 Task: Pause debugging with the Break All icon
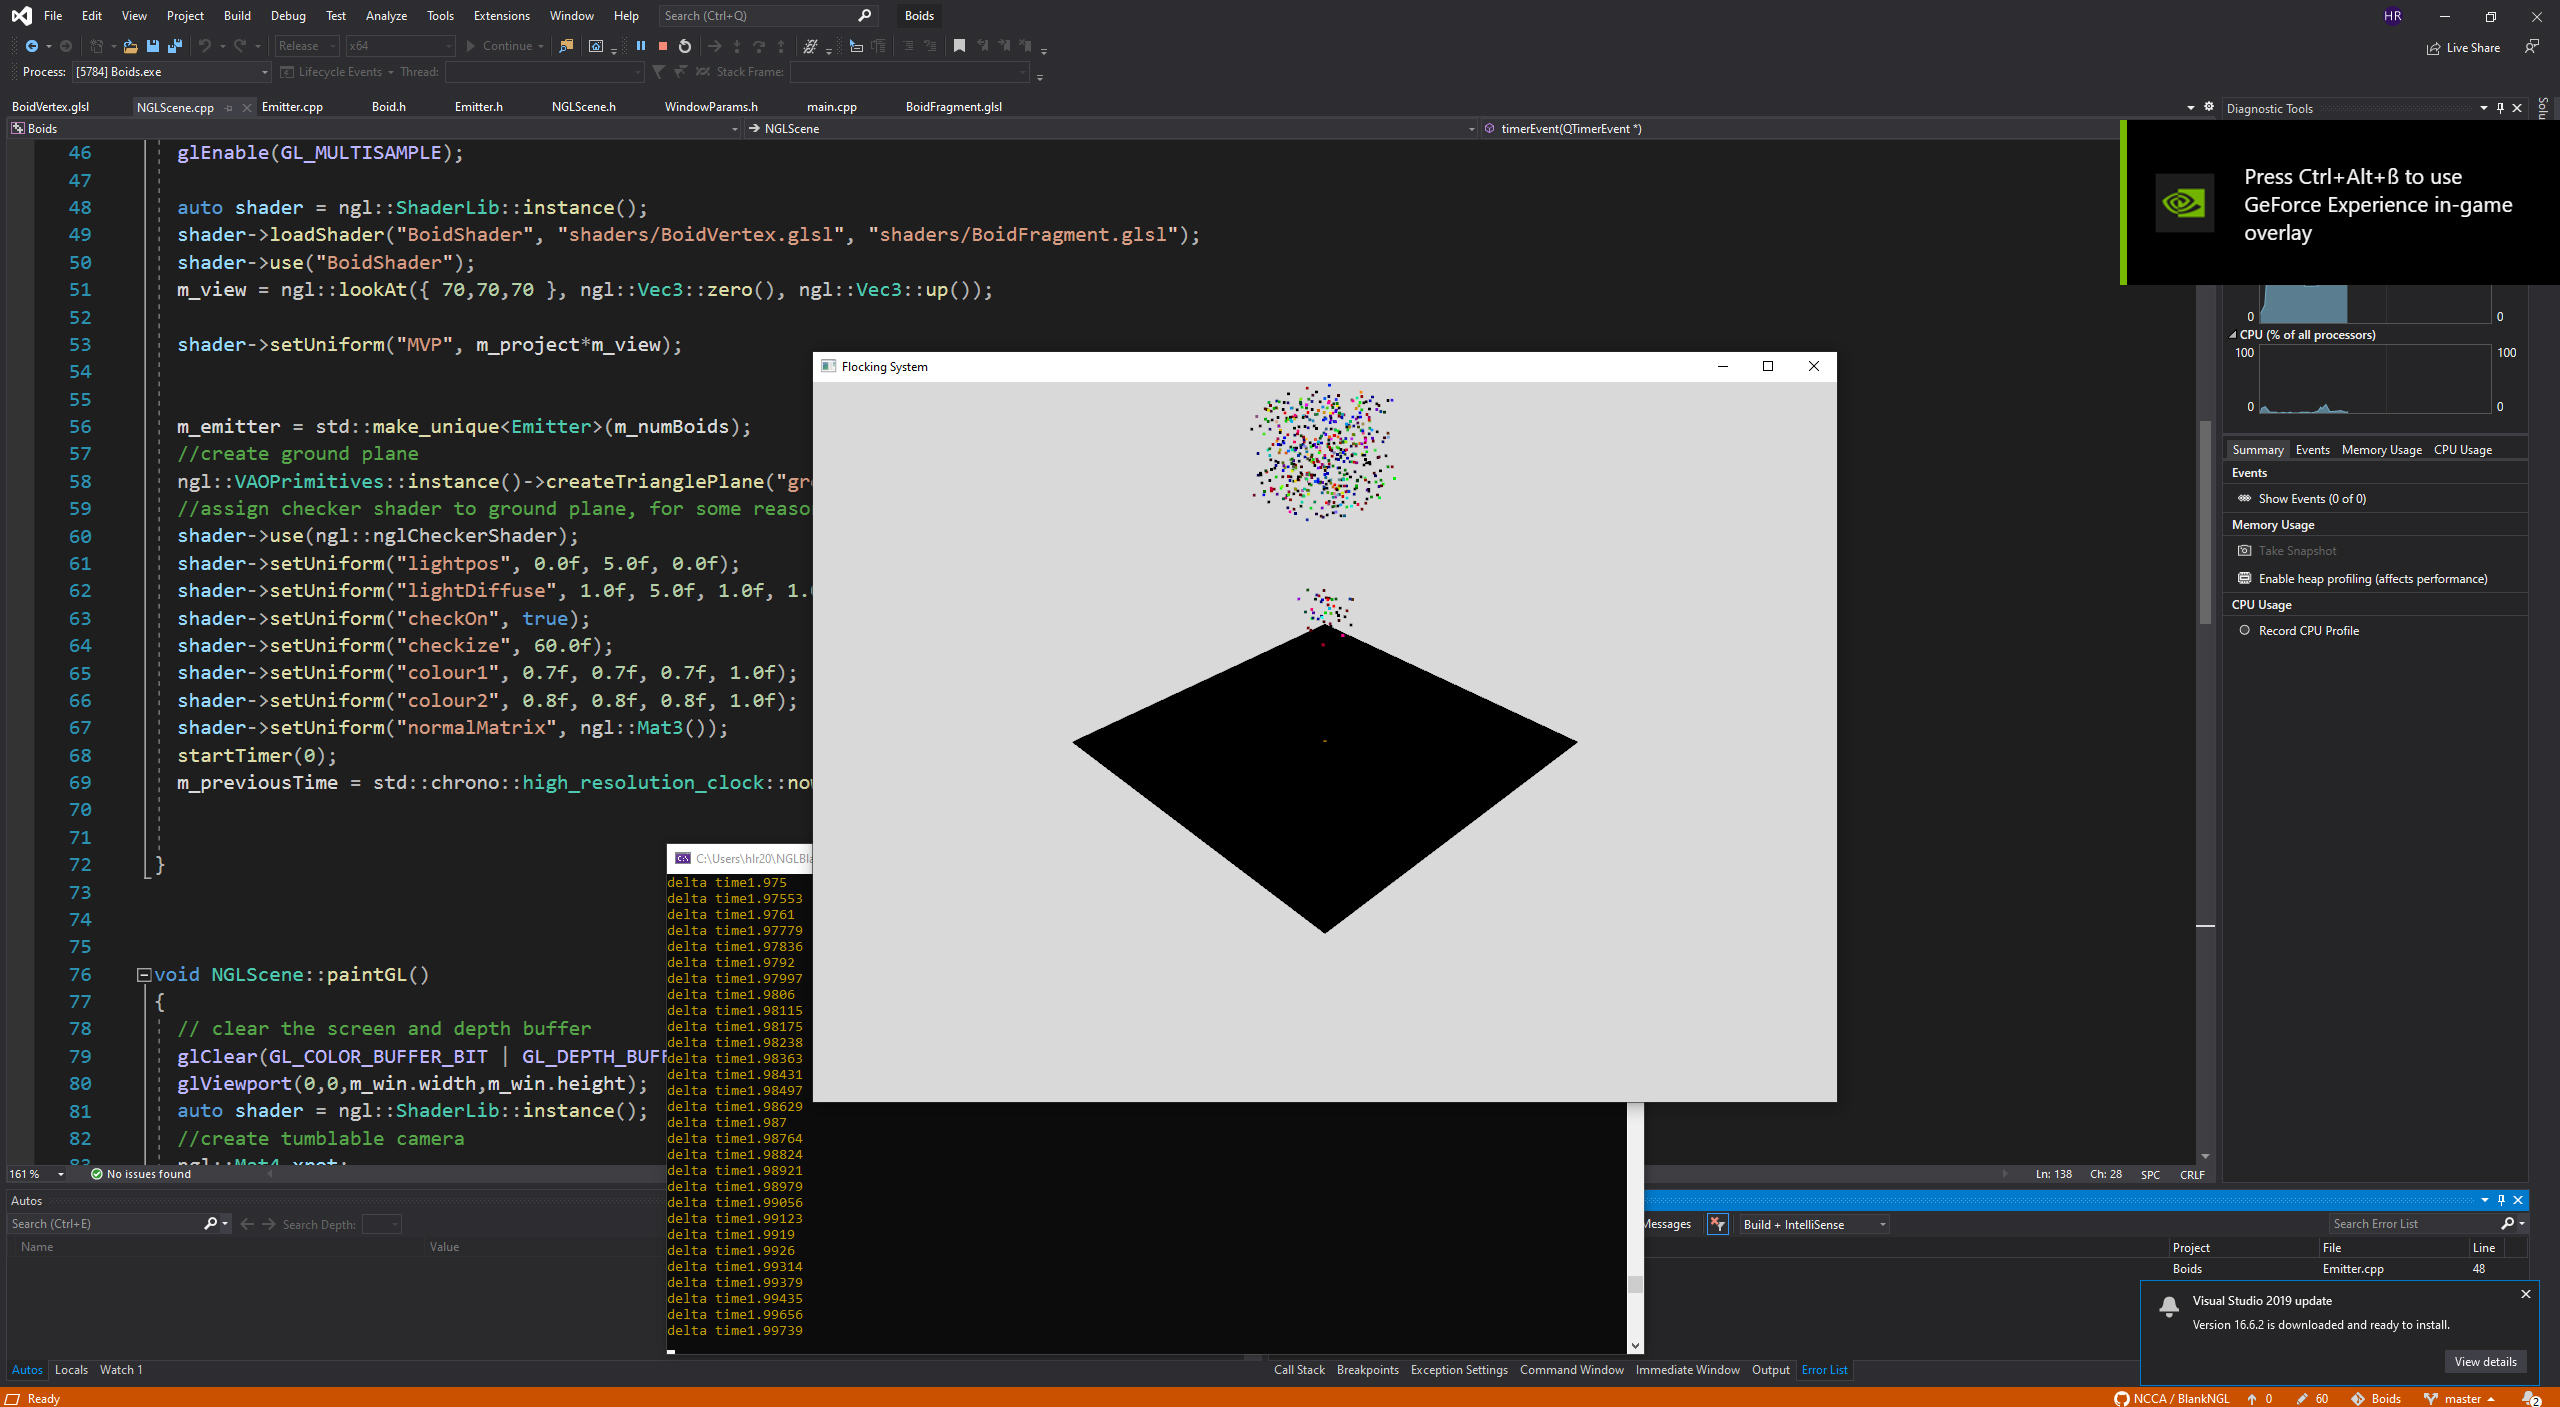pos(641,46)
